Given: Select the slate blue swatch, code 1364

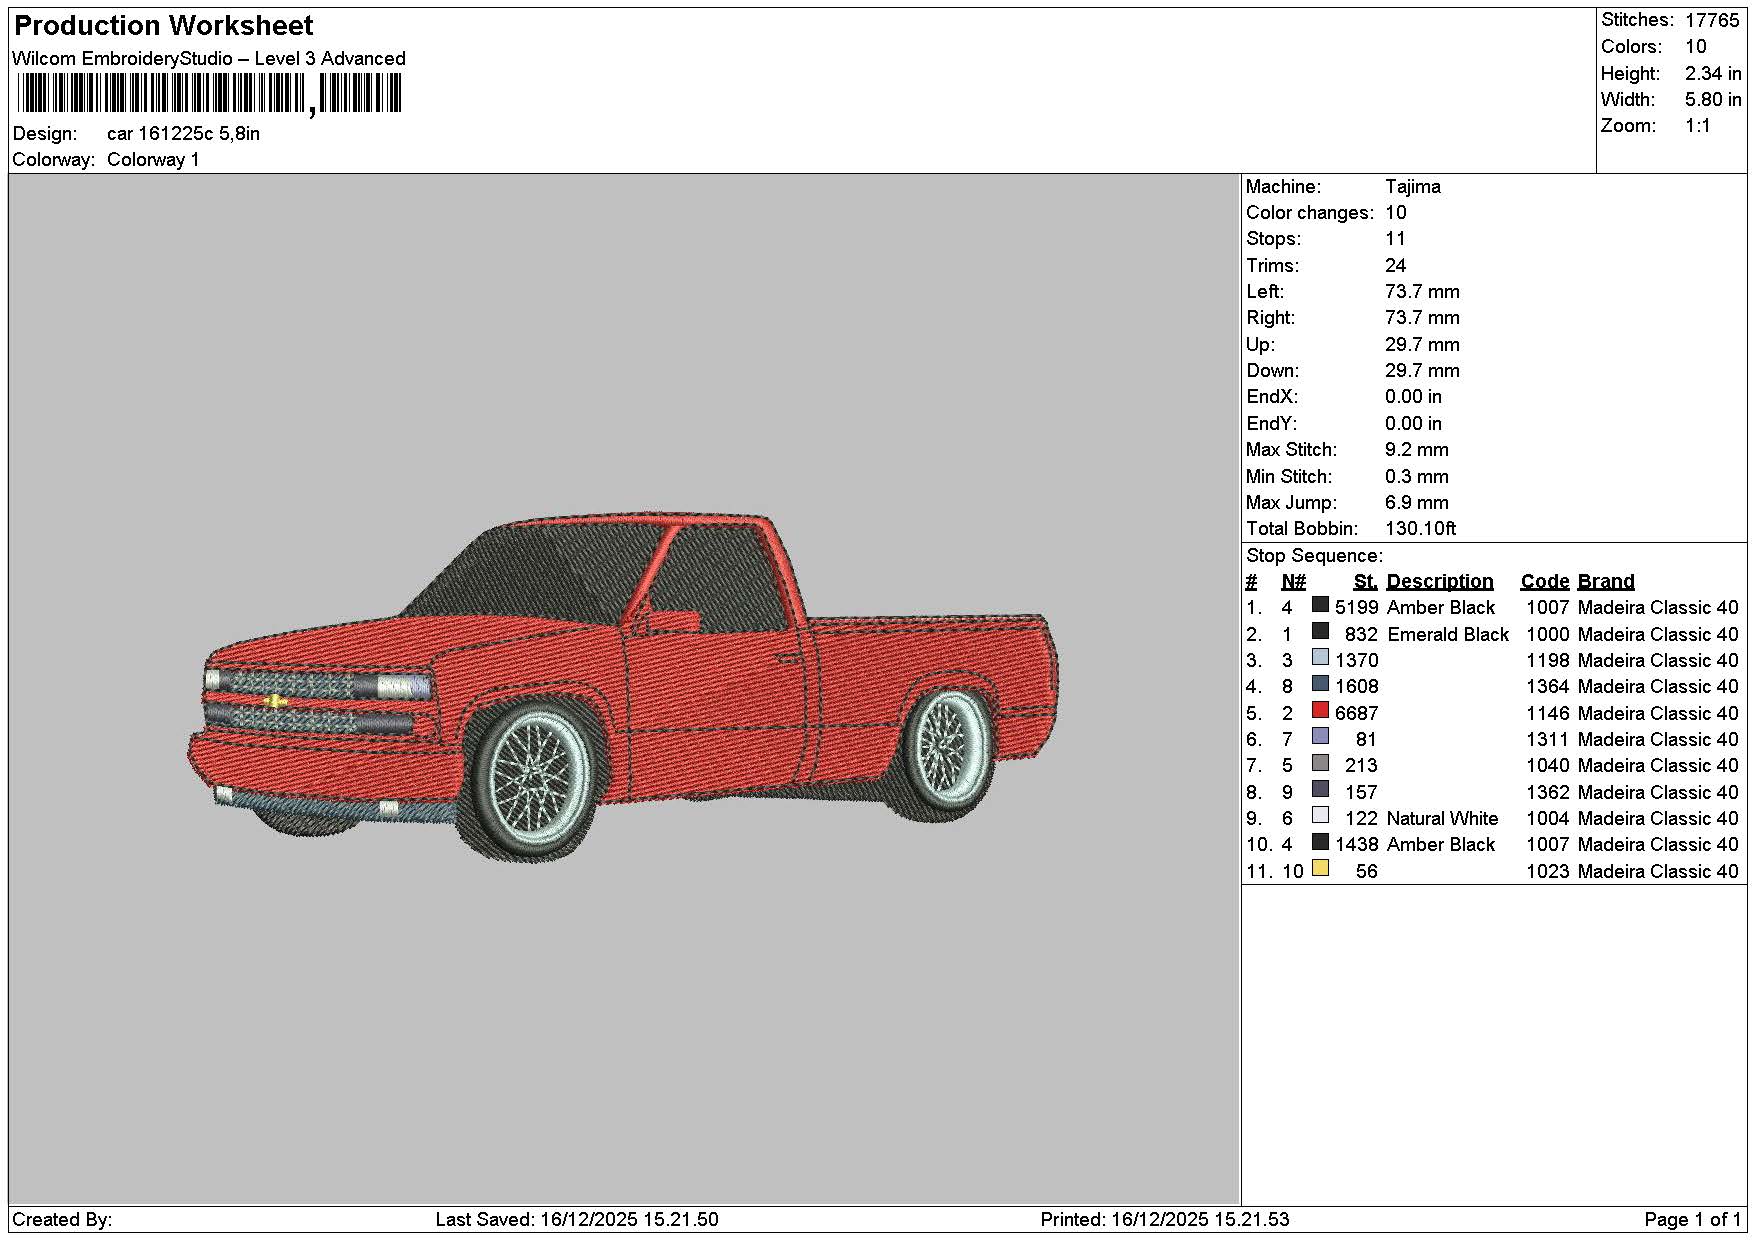Looking at the screenshot, I should tap(1320, 683).
